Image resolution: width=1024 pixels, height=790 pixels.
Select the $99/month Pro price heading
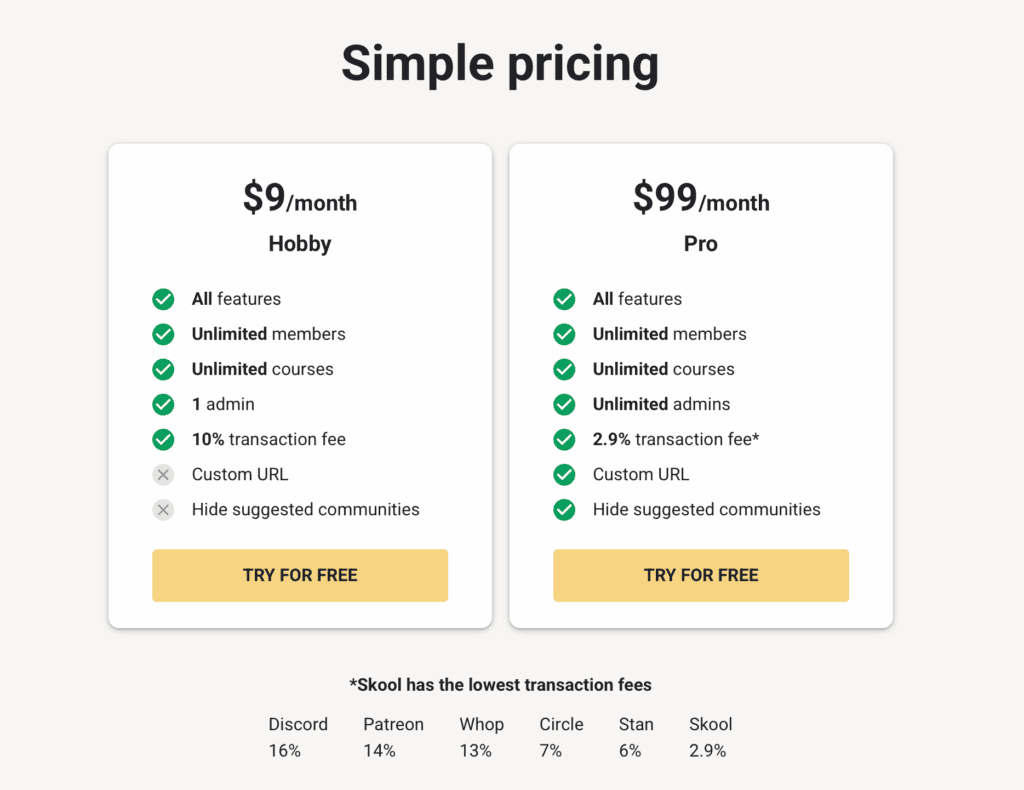(x=701, y=198)
